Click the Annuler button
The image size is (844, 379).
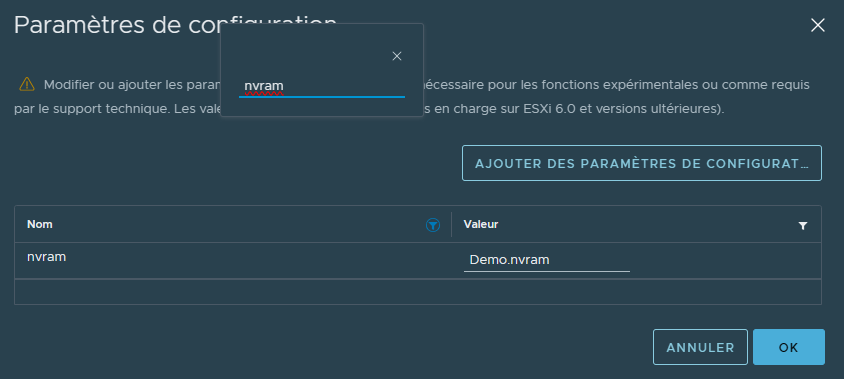(700, 347)
